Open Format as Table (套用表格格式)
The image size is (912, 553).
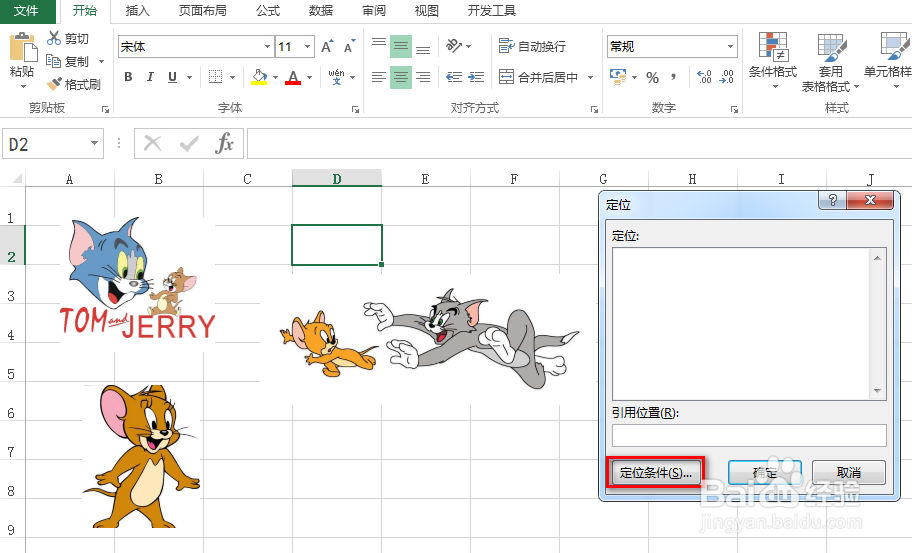click(x=831, y=61)
